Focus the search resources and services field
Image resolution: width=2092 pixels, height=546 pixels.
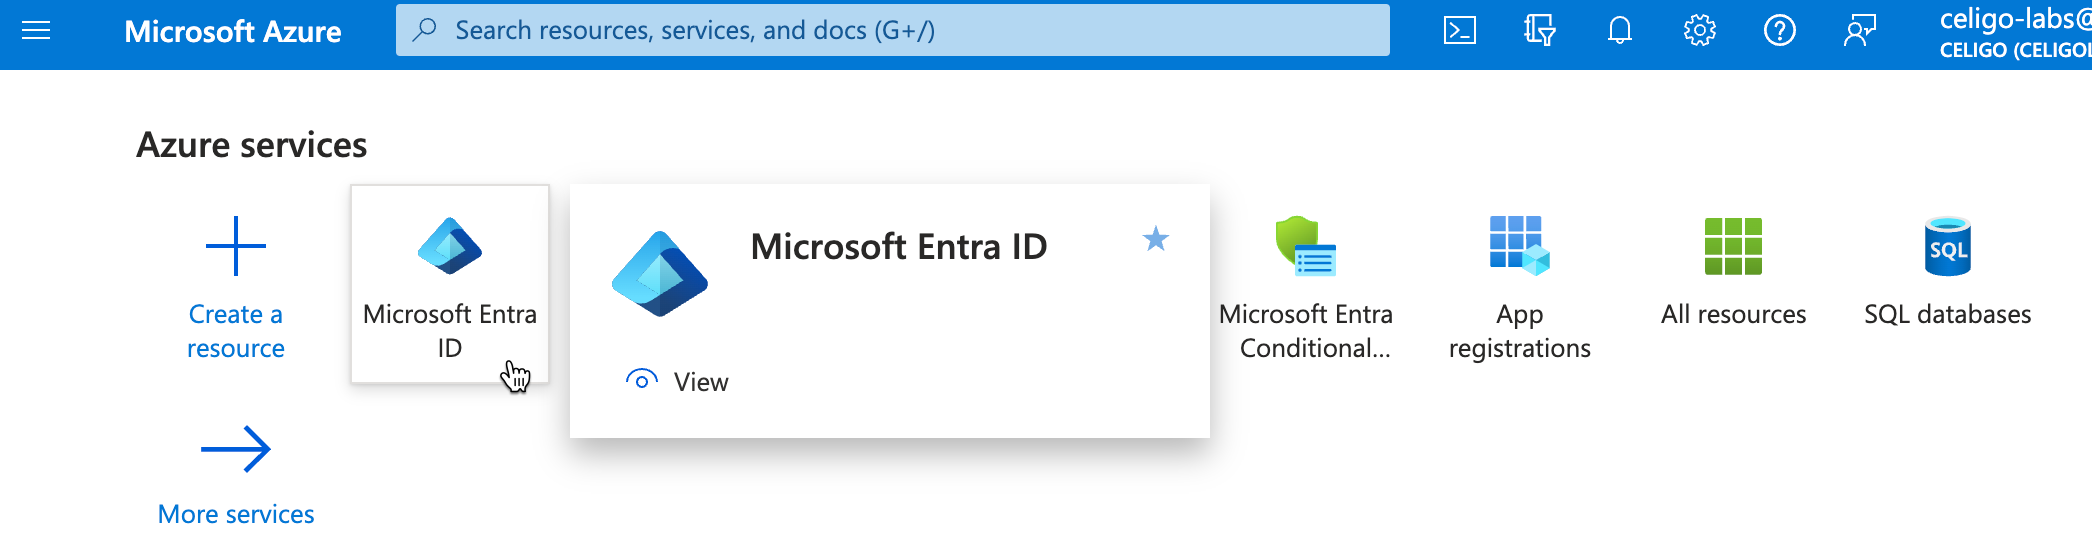tap(892, 30)
